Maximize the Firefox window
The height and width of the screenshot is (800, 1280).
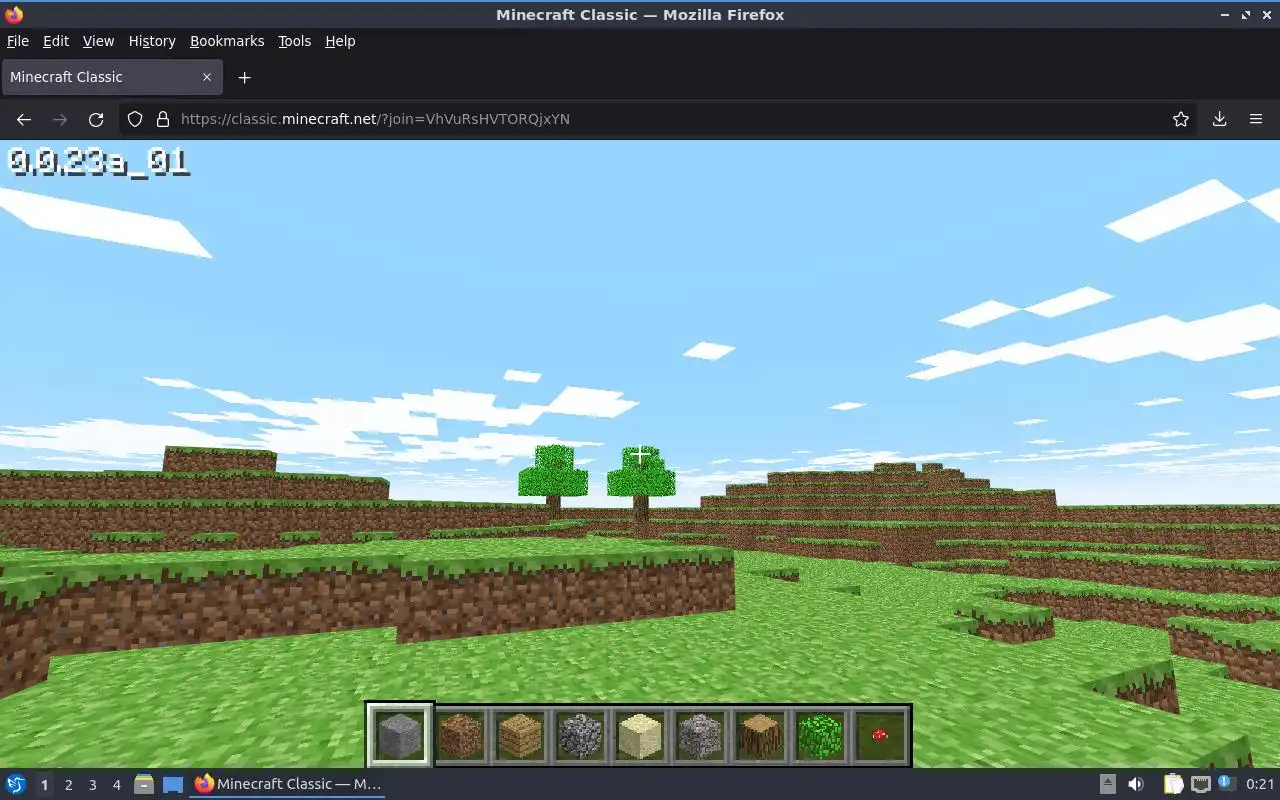(x=1246, y=15)
